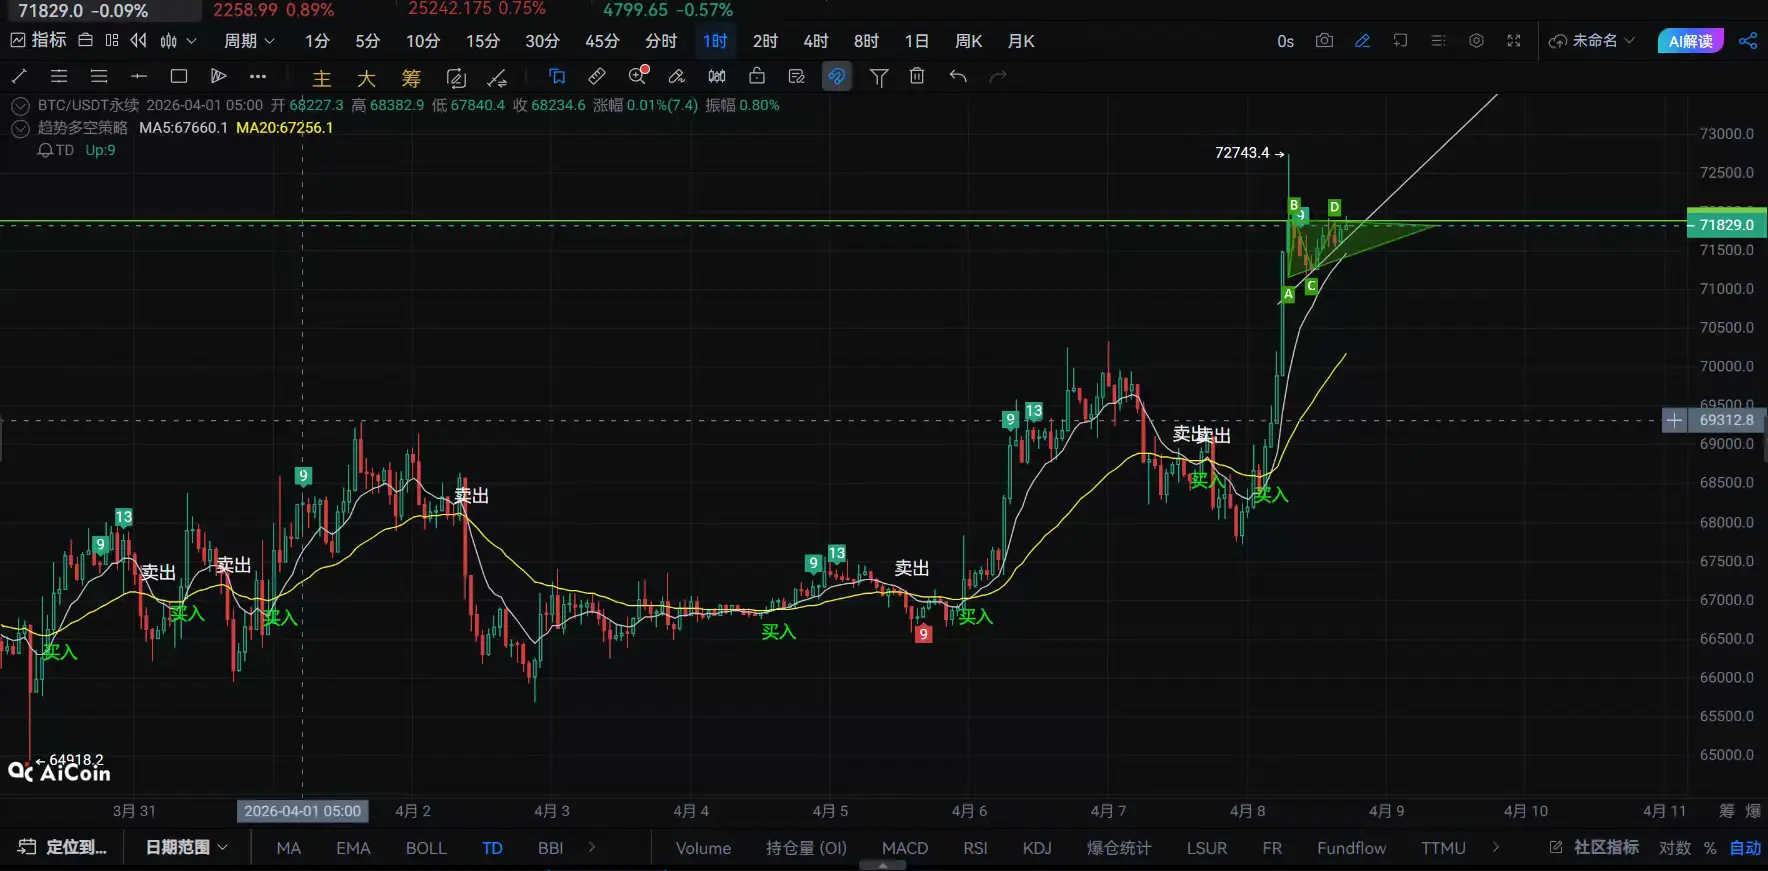Switch to the 4时 timeframe
The width and height of the screenshot is (1768, 871).
point(816,41)
